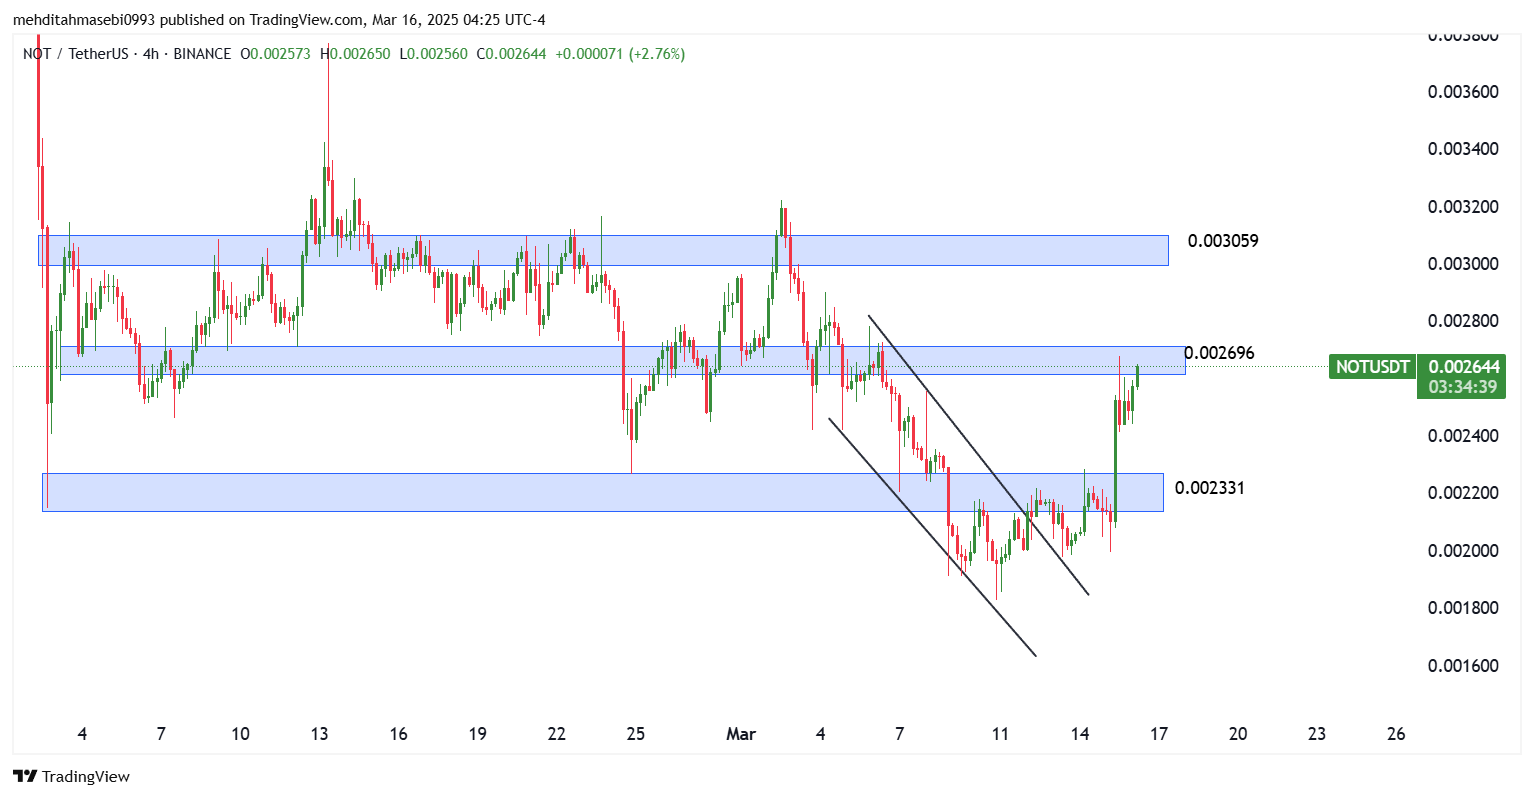
Task: Click the 0.002200 price axis tick
Action: click(1463, 493)
